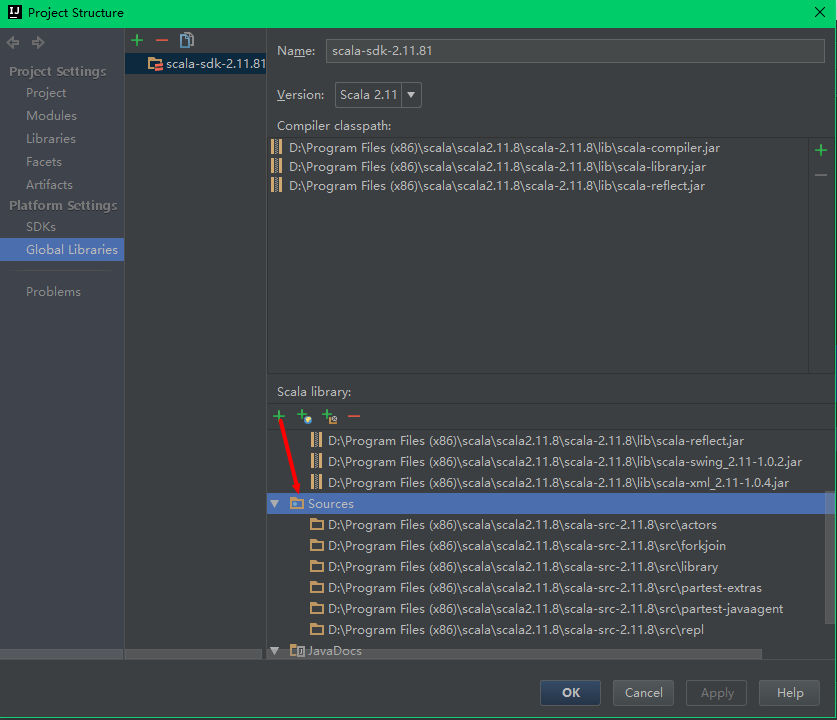Viewport: 837px width, 720px height.
Task: Select the src\partest-extras source folder
Action: click(546, 588)
